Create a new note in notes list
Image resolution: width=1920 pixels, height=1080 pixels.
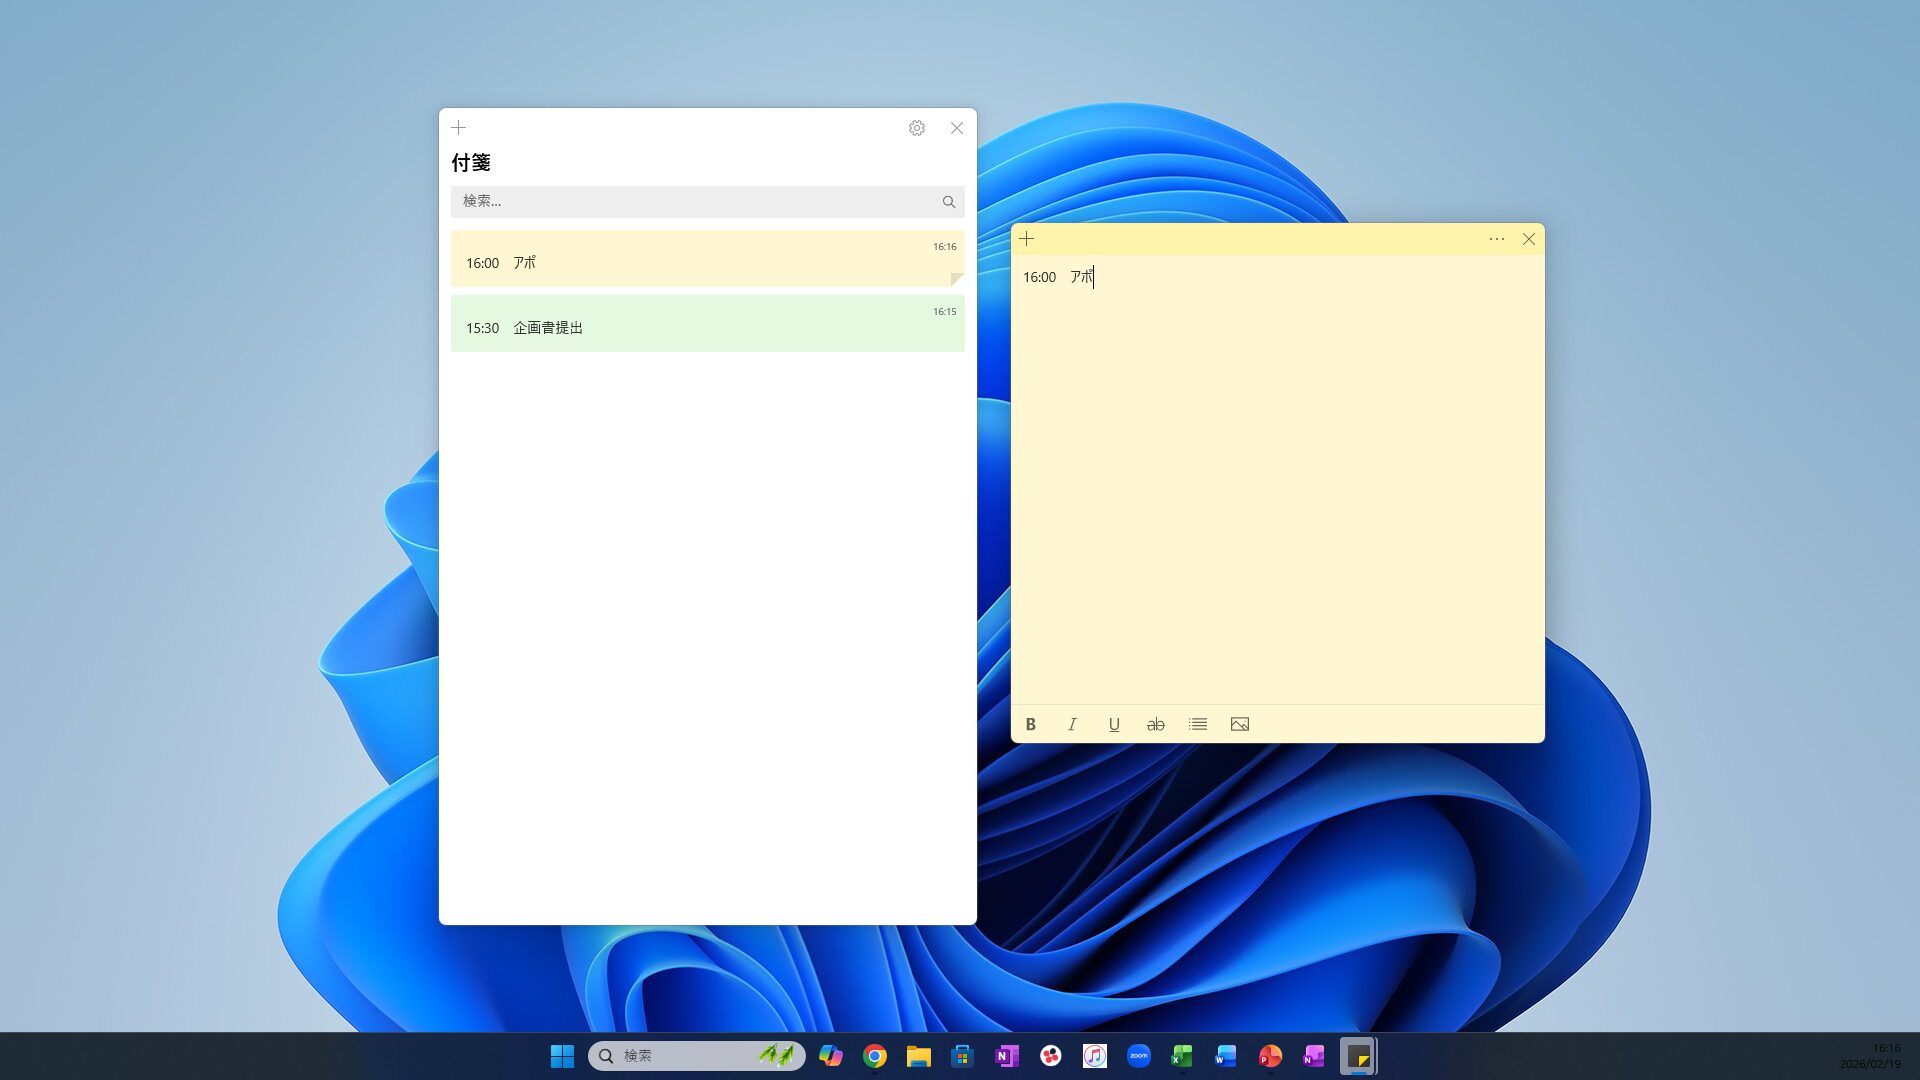(x=459, y=128)
